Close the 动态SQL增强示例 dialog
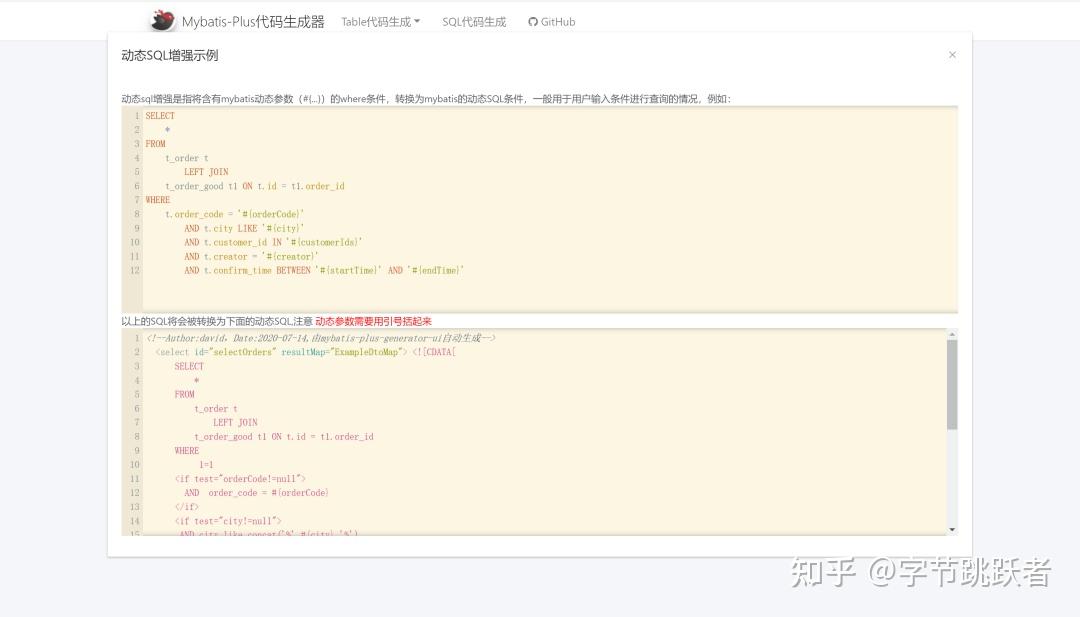 coord(952,55)
